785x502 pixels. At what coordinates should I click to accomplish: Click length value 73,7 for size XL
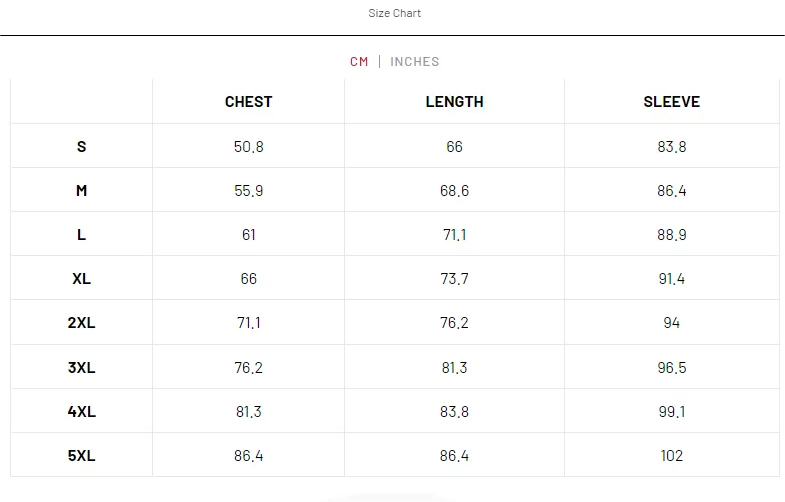[x=454, y=279]
